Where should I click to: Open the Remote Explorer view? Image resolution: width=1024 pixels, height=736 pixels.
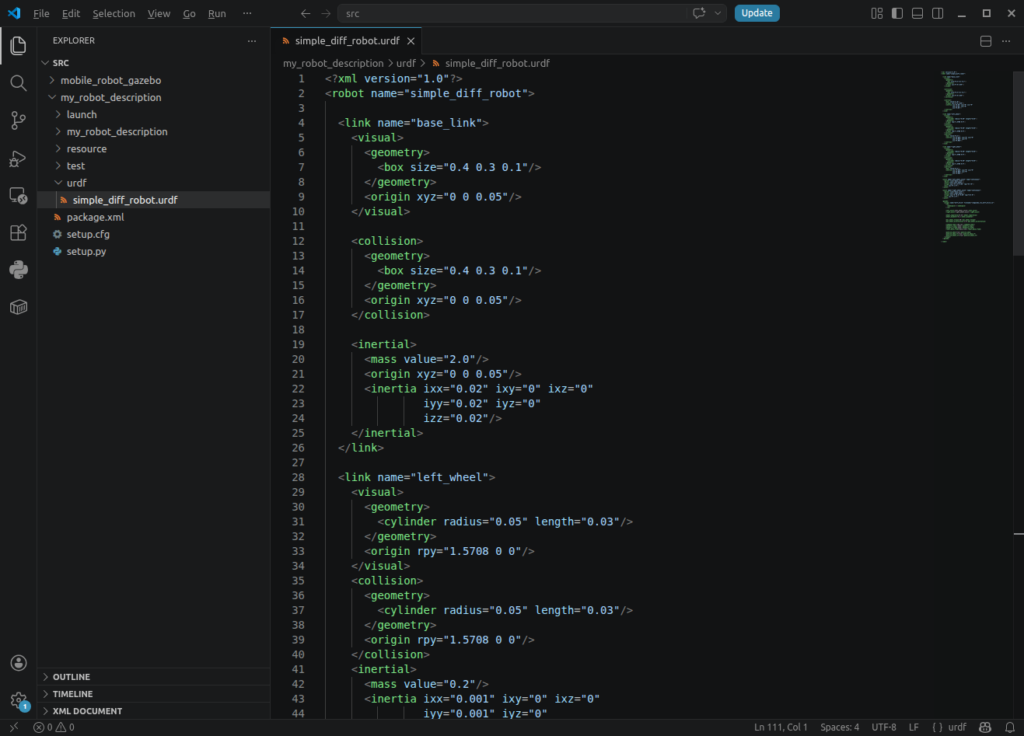[x=18, y=195]
